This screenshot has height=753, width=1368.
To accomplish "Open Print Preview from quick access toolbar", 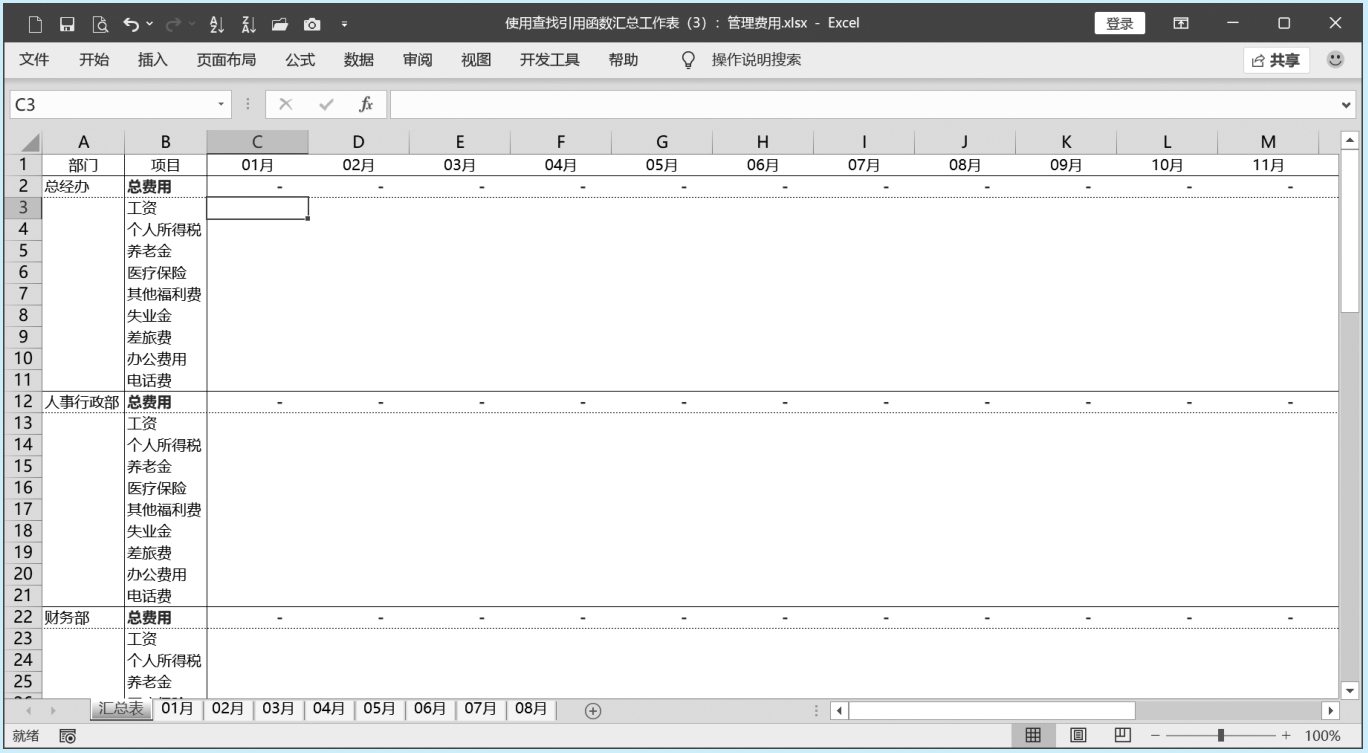I will [99, 23].
